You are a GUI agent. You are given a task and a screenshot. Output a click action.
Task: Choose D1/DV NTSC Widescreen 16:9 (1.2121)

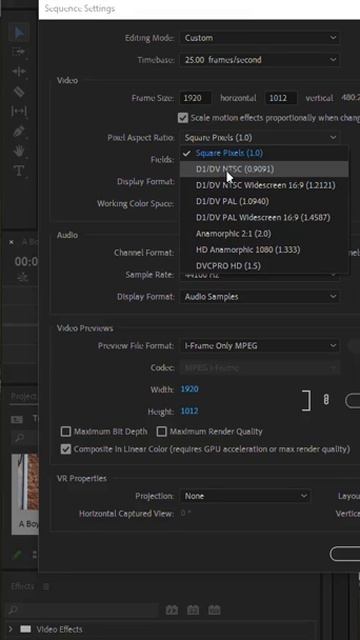click(264, 185)
